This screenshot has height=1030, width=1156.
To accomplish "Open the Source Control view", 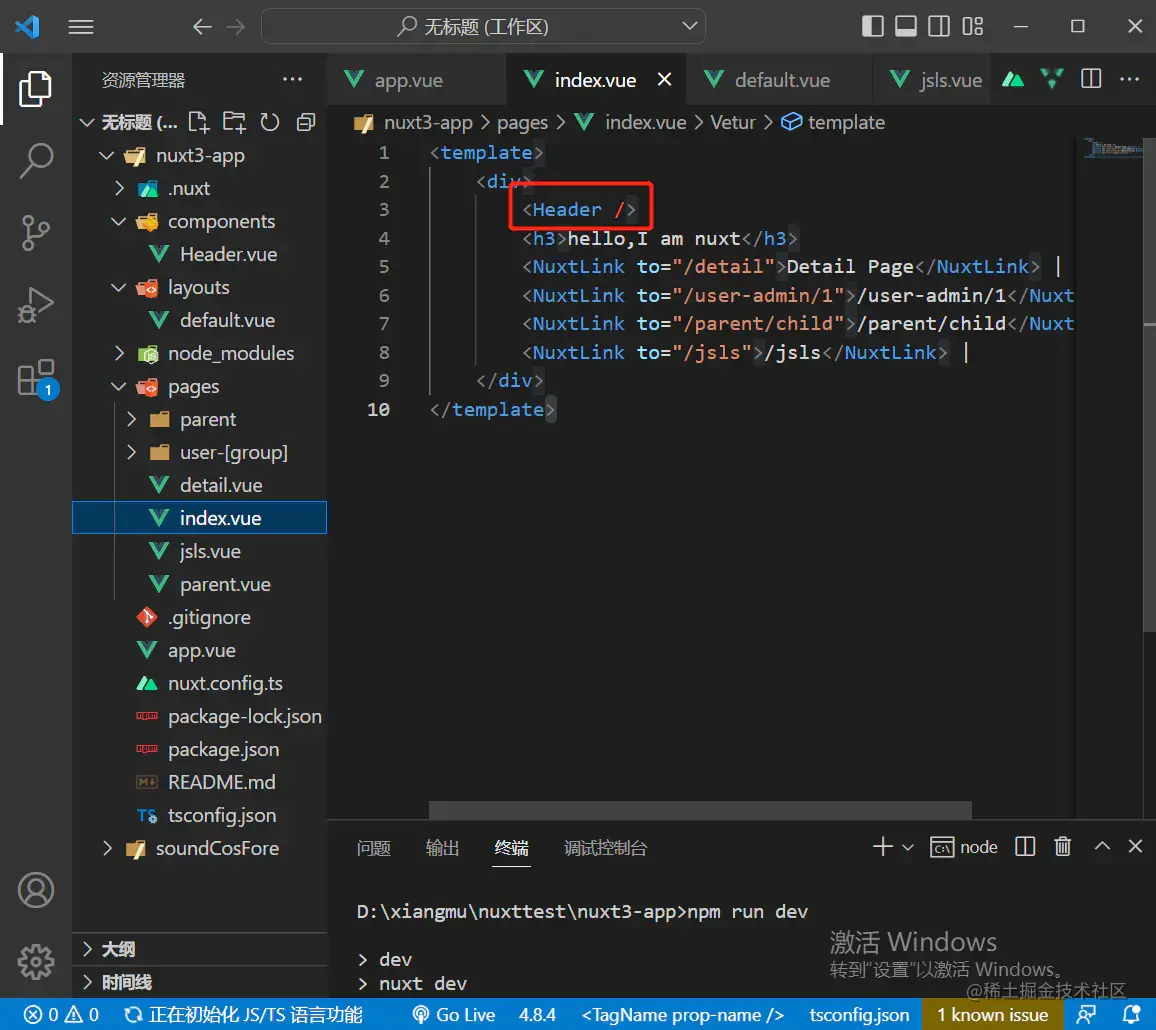I will point(35,233).
